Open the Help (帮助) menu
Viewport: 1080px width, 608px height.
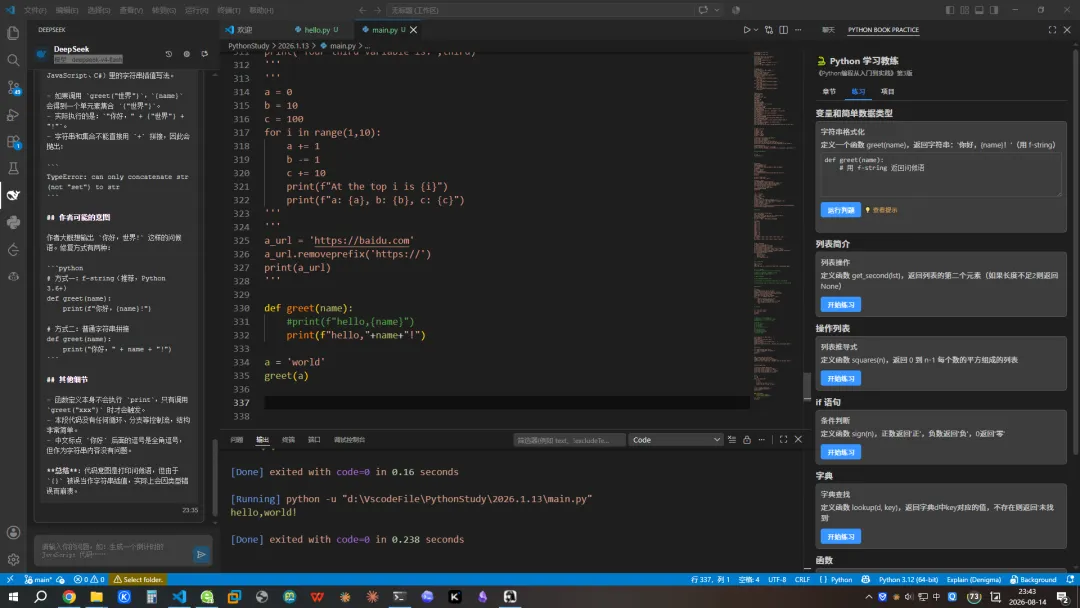click(x=261, y=10)
